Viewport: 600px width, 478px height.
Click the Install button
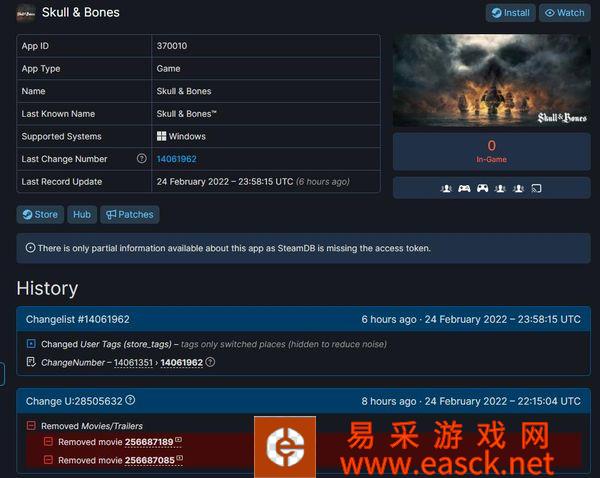point(510,13)
